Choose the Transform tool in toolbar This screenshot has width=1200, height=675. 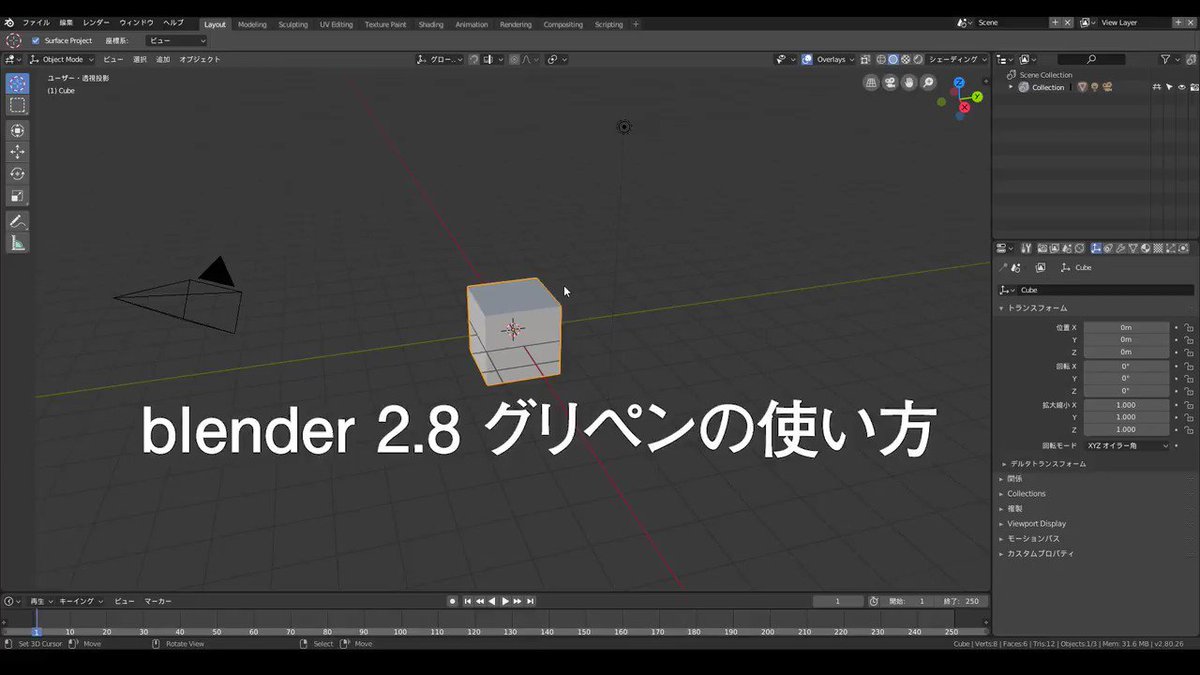pos(17,130)
